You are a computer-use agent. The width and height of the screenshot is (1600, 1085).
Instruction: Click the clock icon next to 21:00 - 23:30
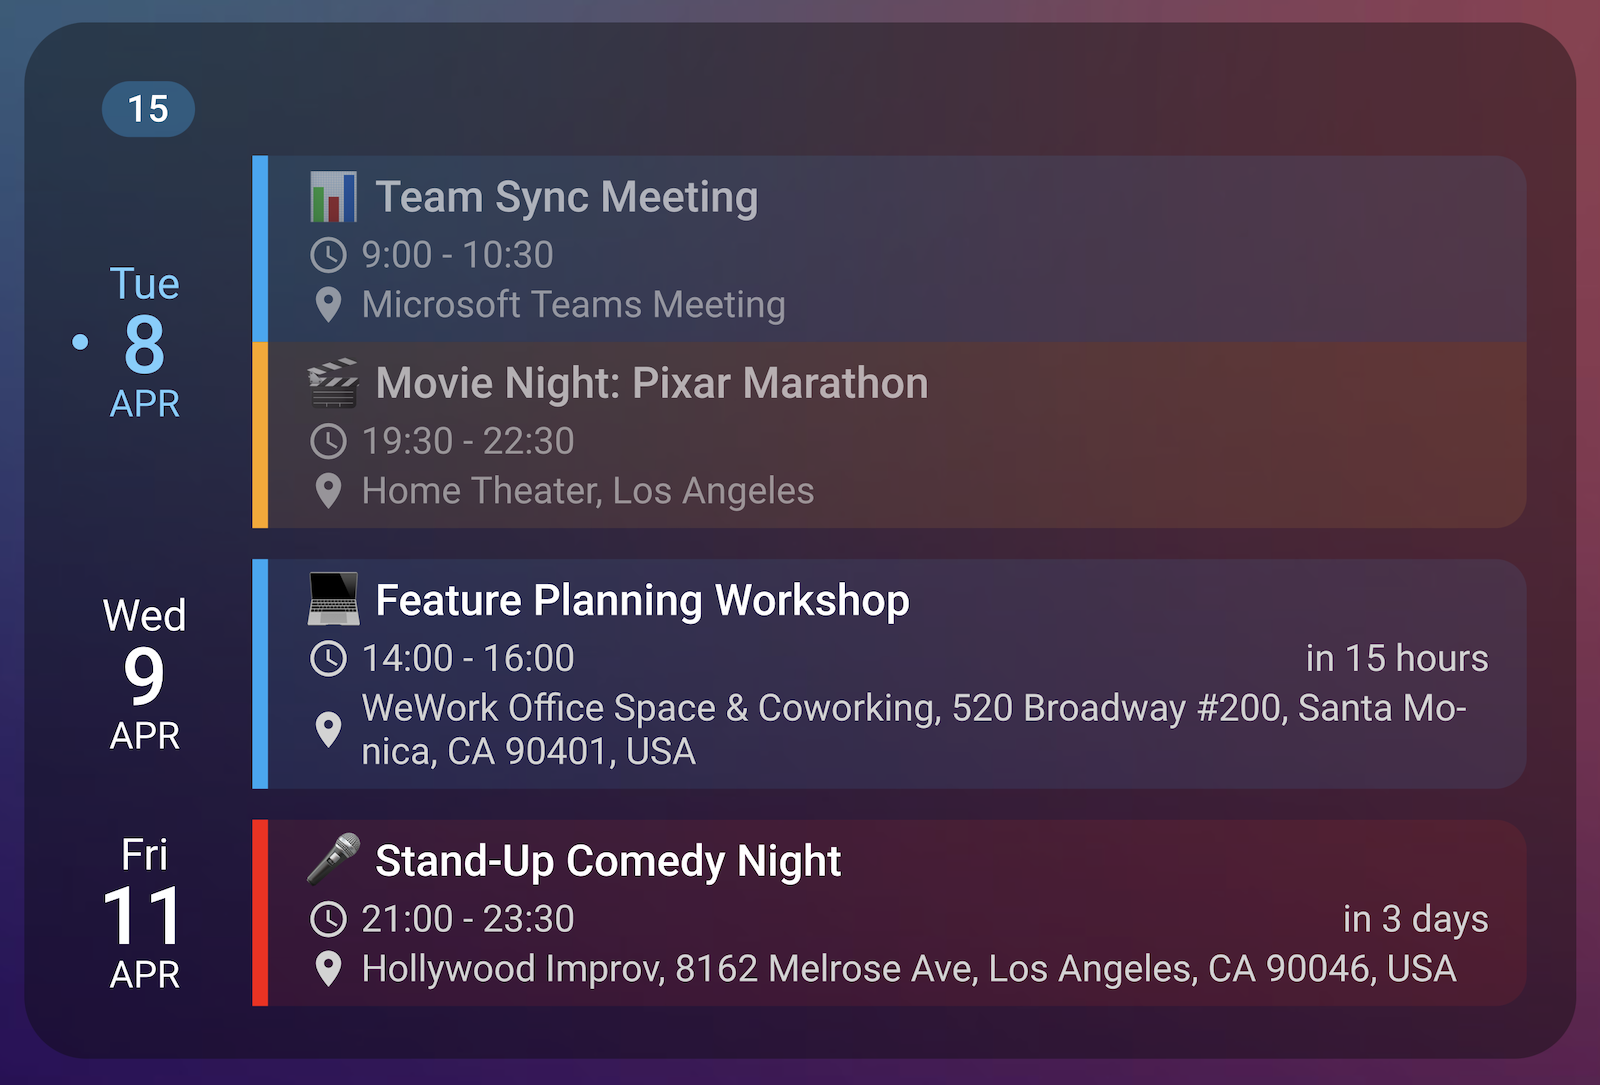click(x=328, y=919)
